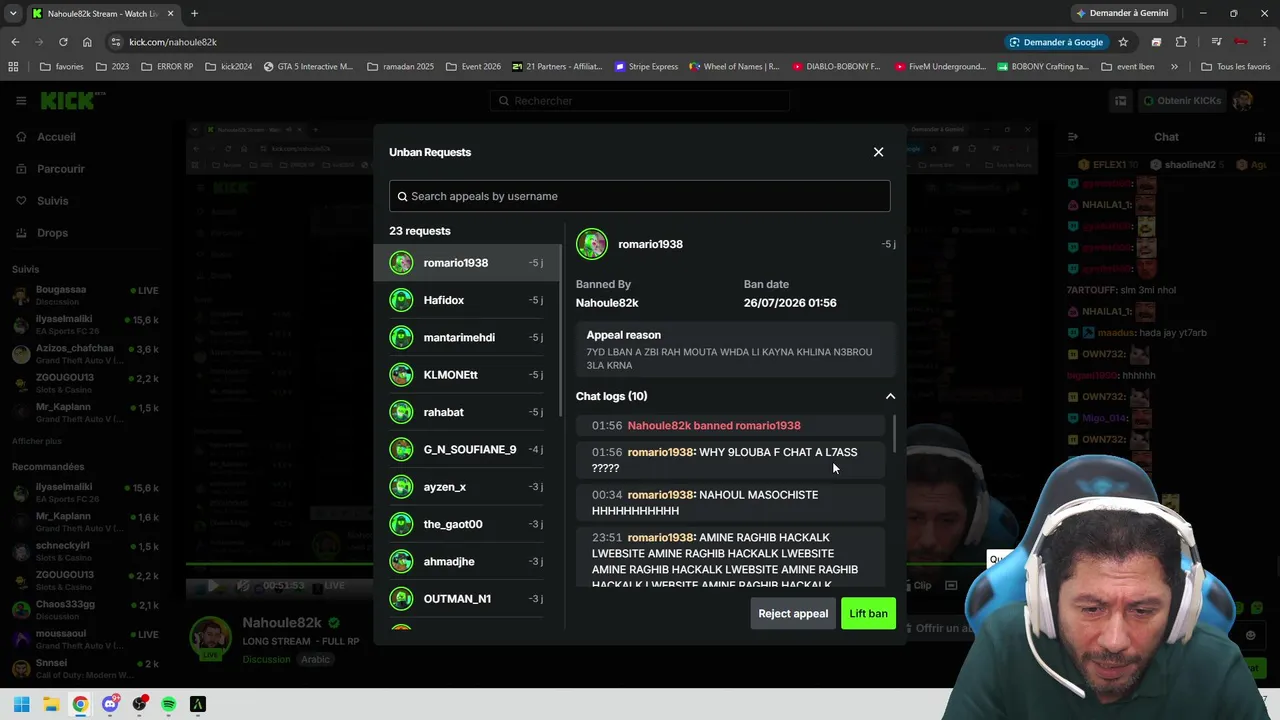Click the Rechercher search box
The width and height of the screenshot is (1280, 720).
640,101
